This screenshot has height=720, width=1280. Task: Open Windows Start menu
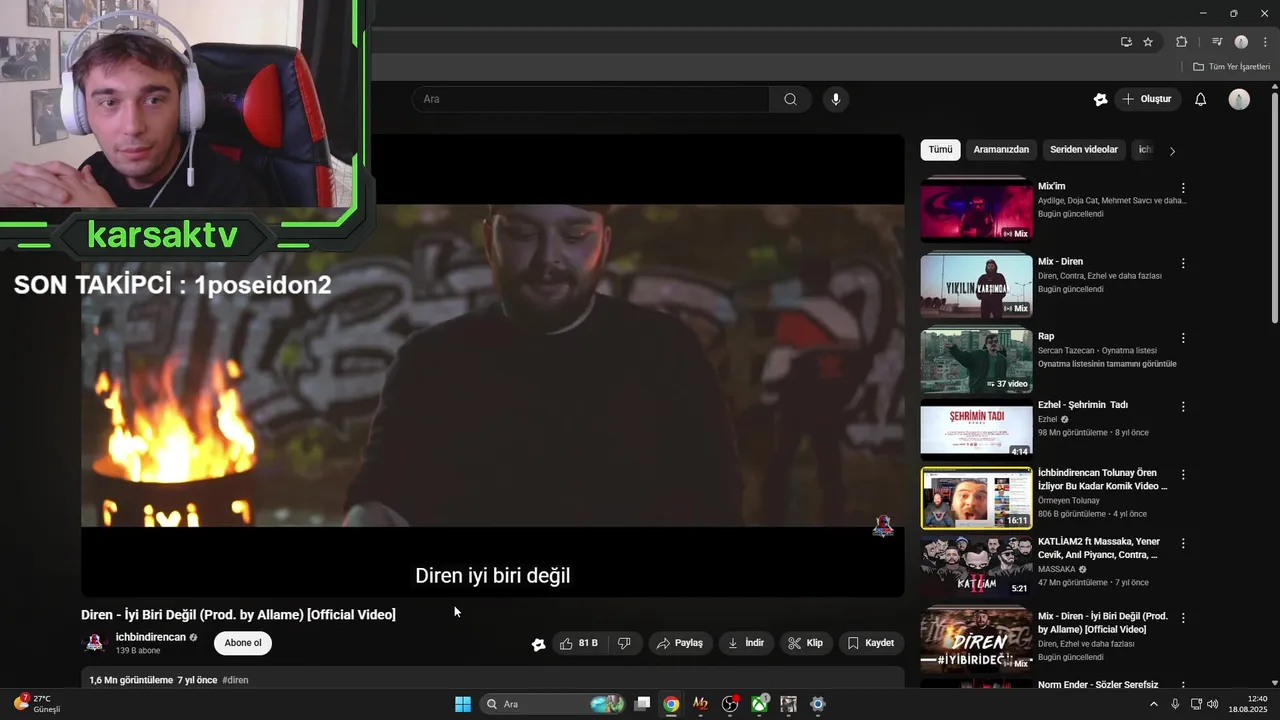463,704
